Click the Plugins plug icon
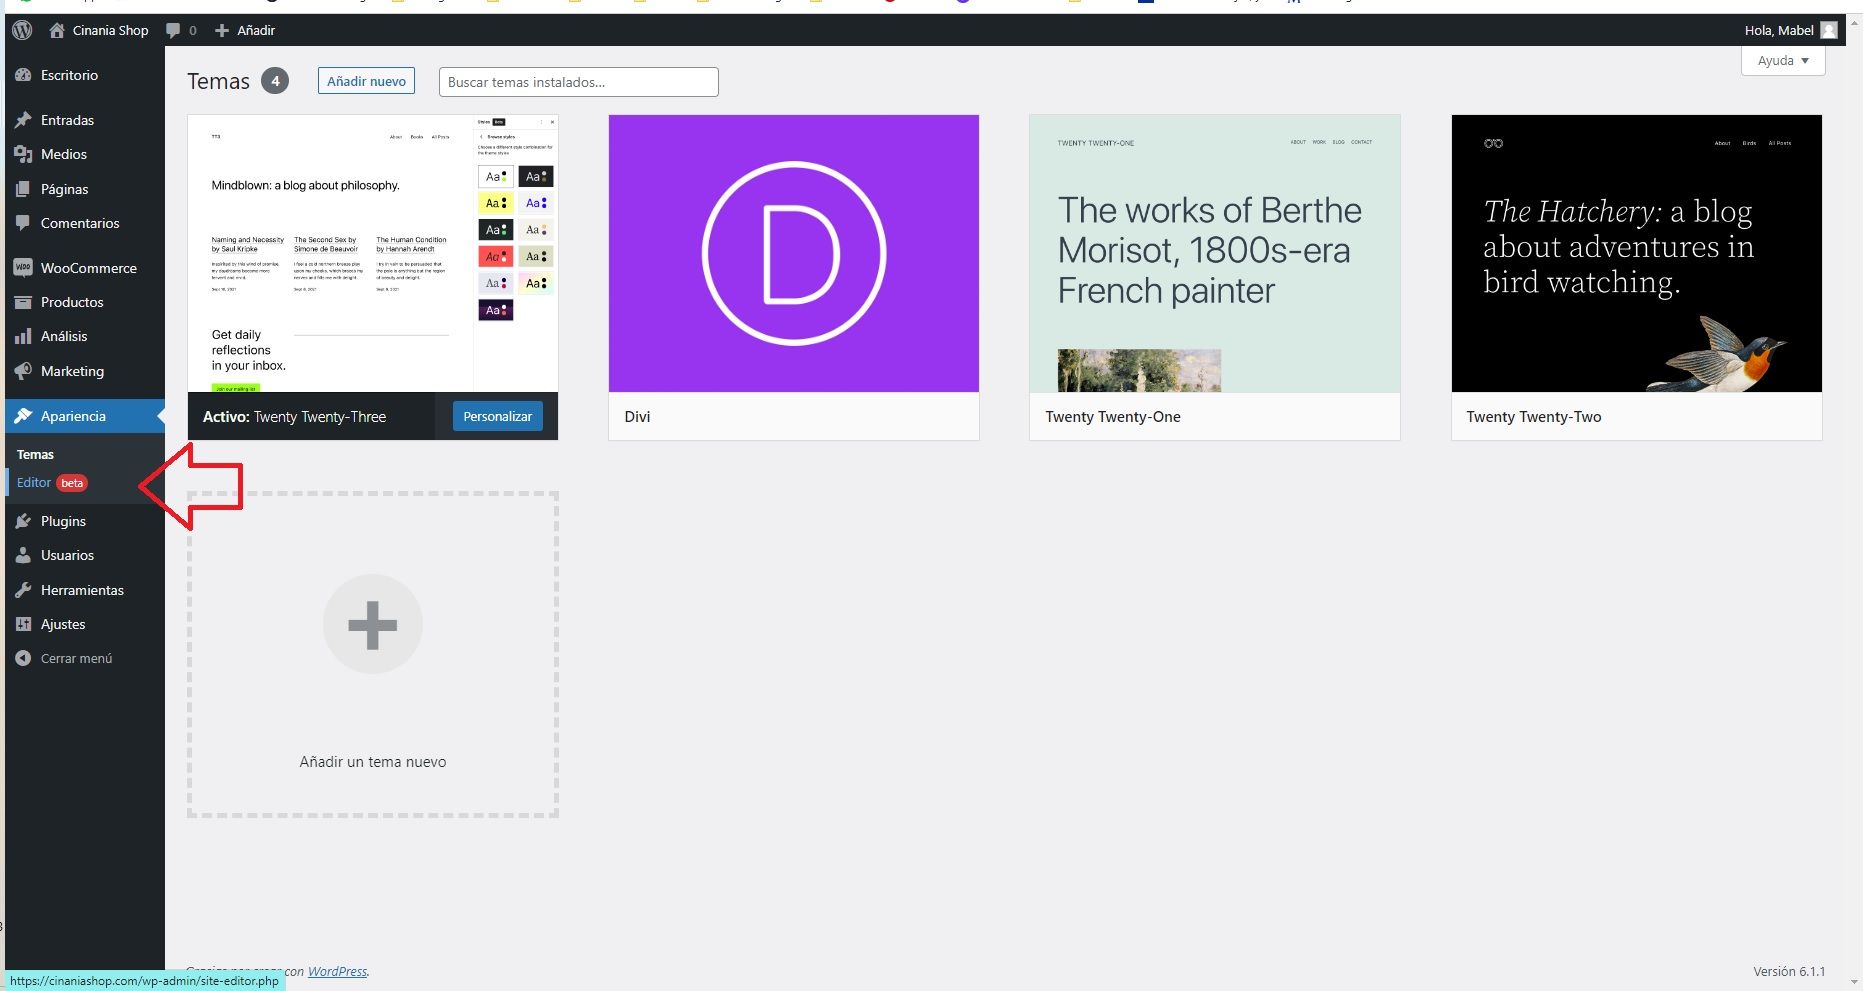Viewport: 1863px width, 991px height. [23, 521]
